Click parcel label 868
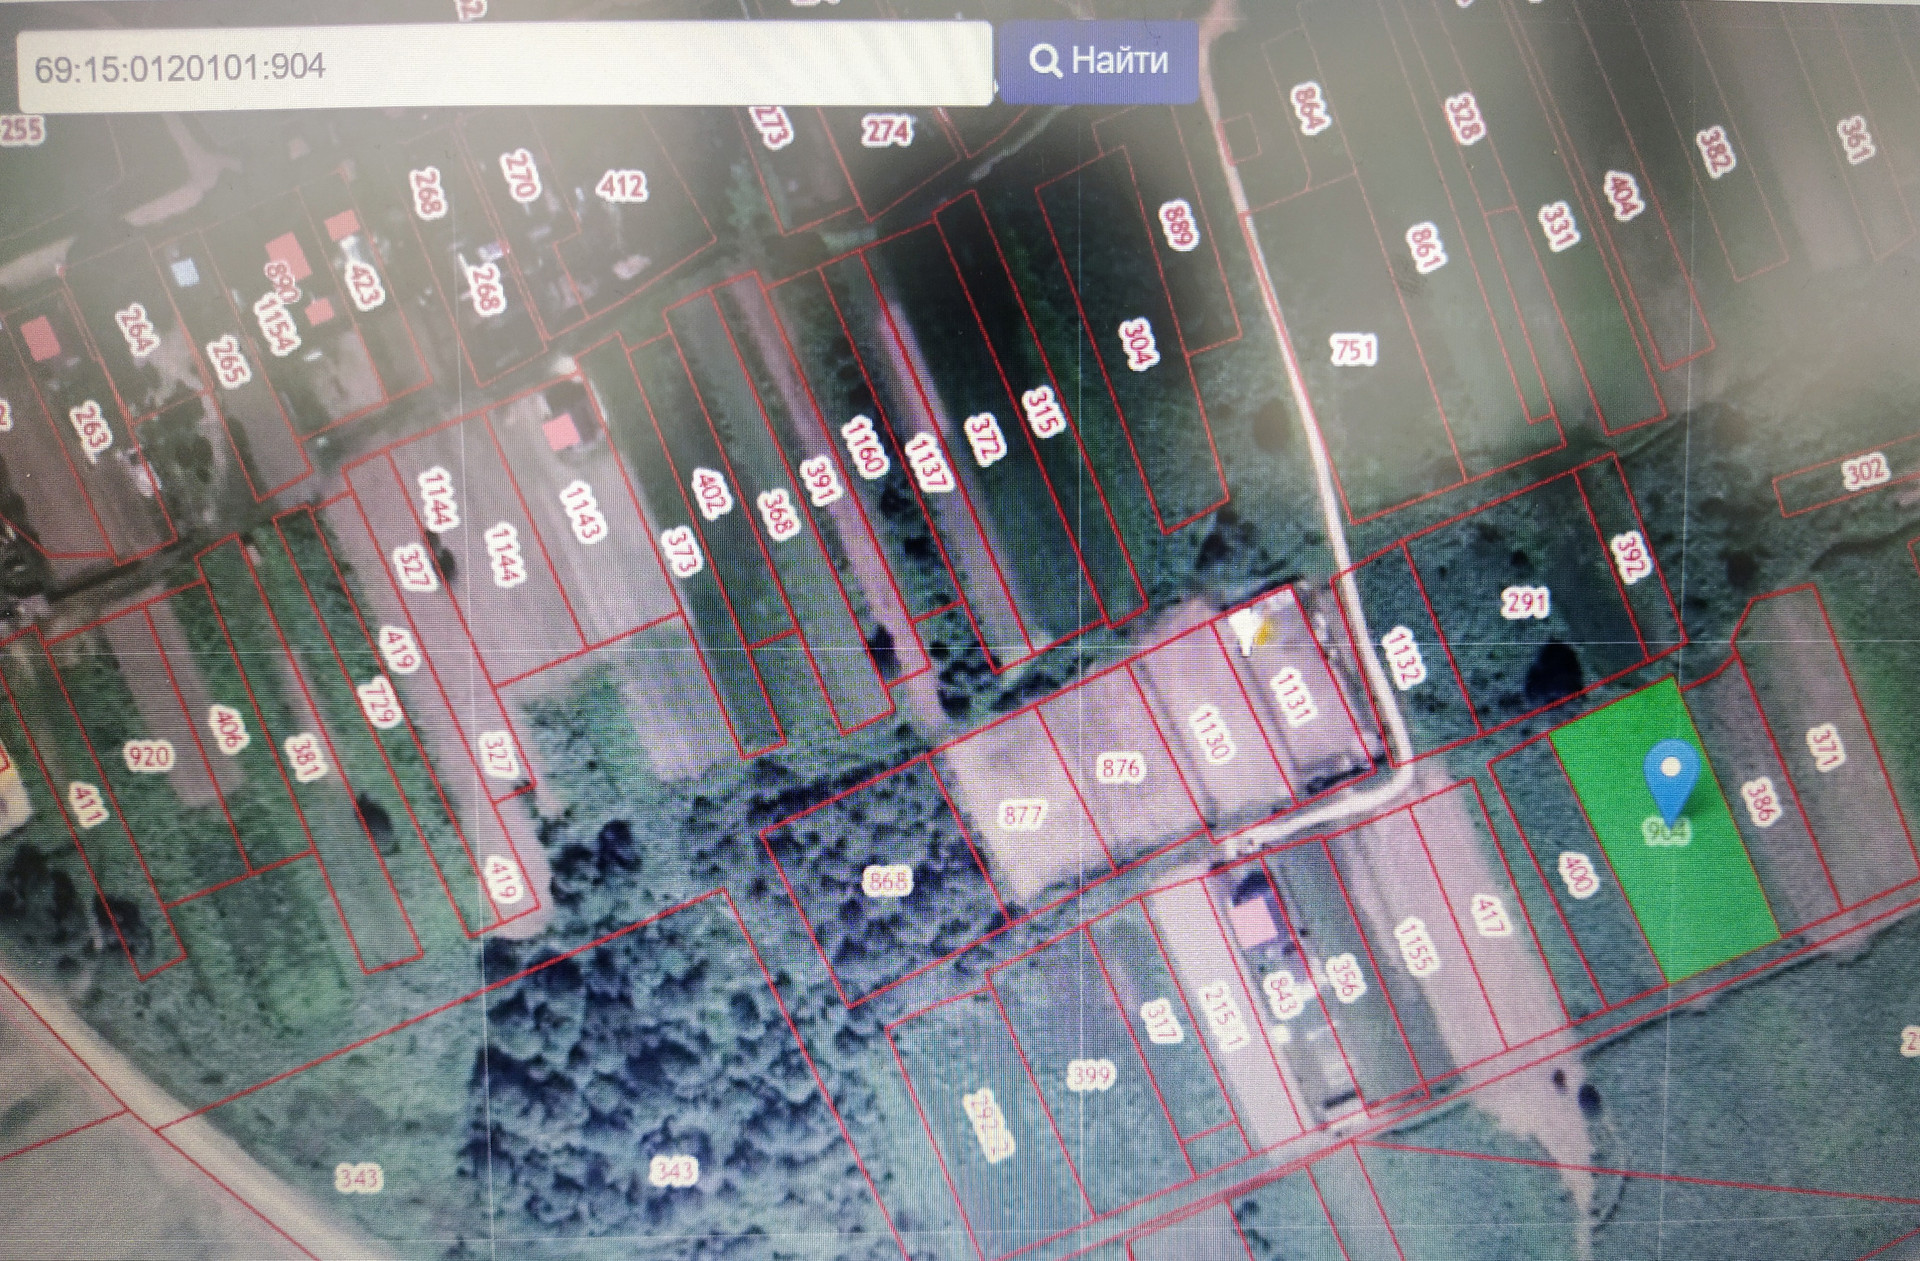Viewport: 1920px width, 1261px height. coord(887,880)
